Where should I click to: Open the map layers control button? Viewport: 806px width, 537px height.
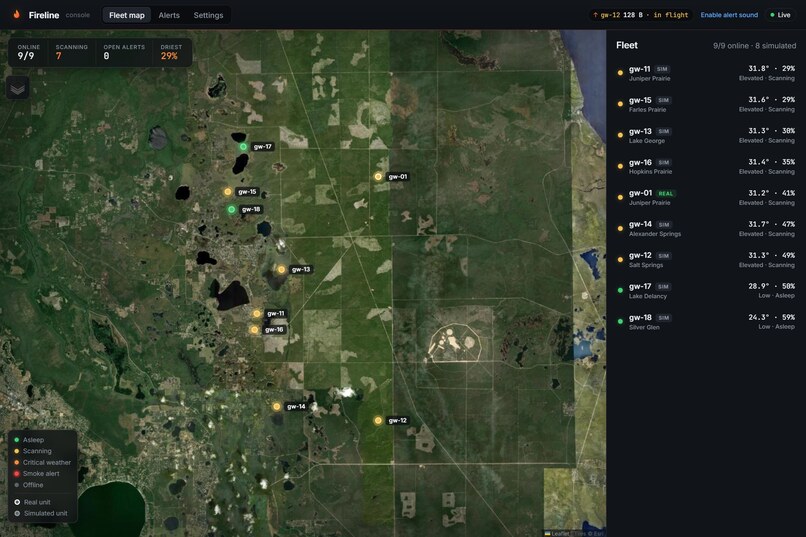coord(17,89)
